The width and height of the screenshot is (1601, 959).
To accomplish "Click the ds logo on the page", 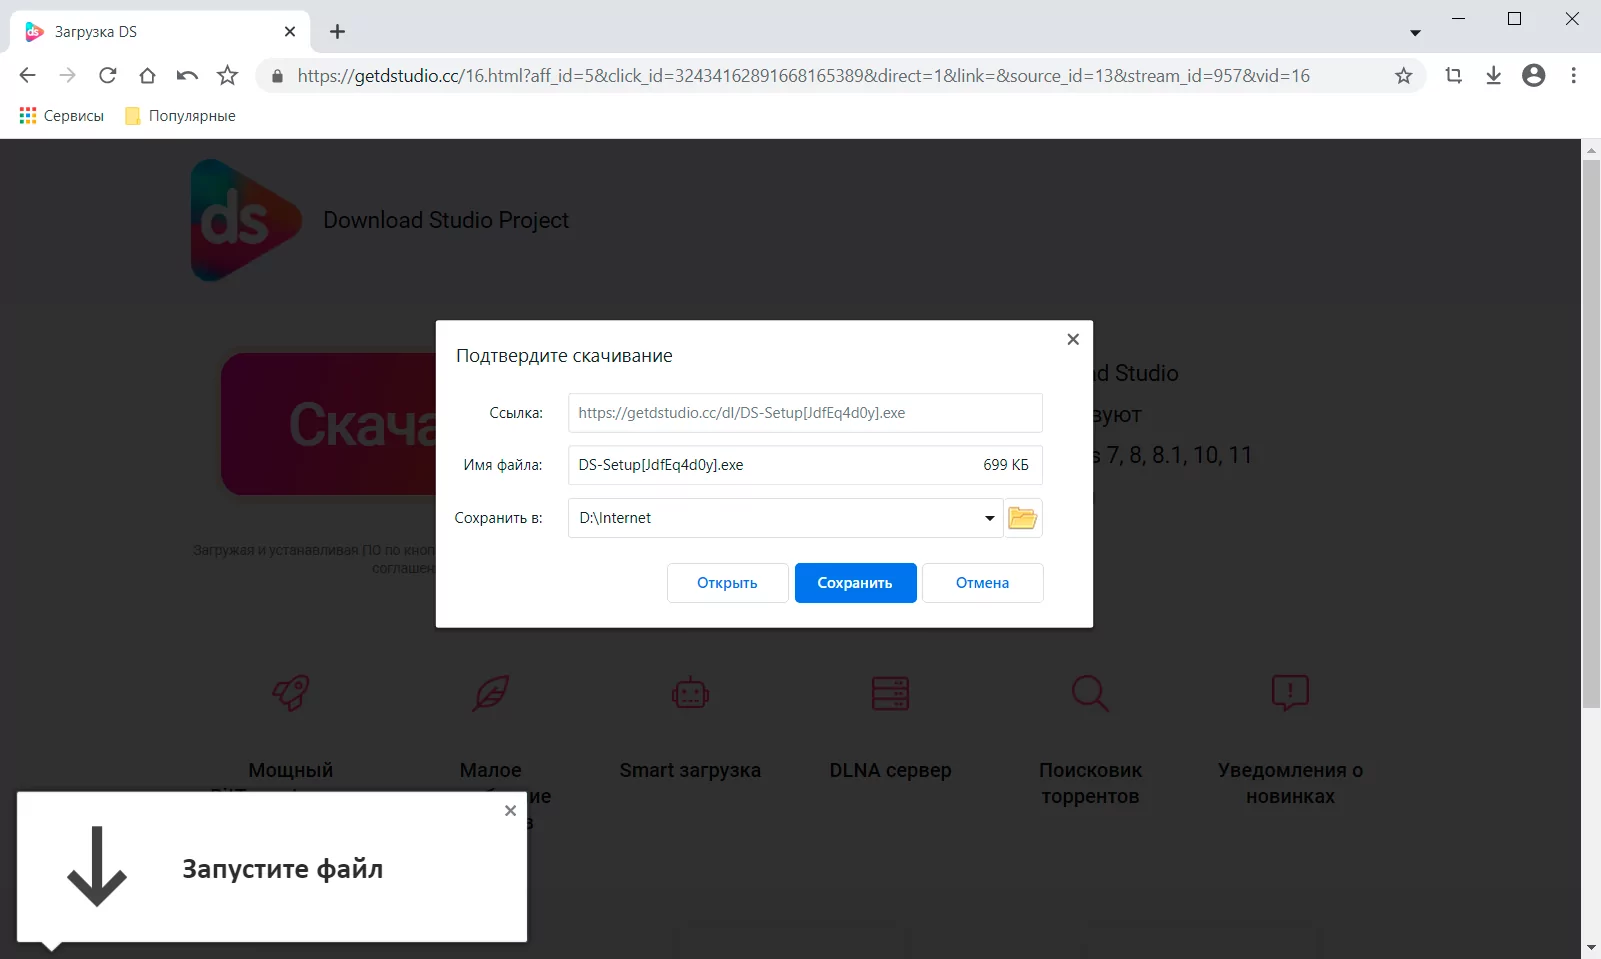I will click(x=246, y=220).
